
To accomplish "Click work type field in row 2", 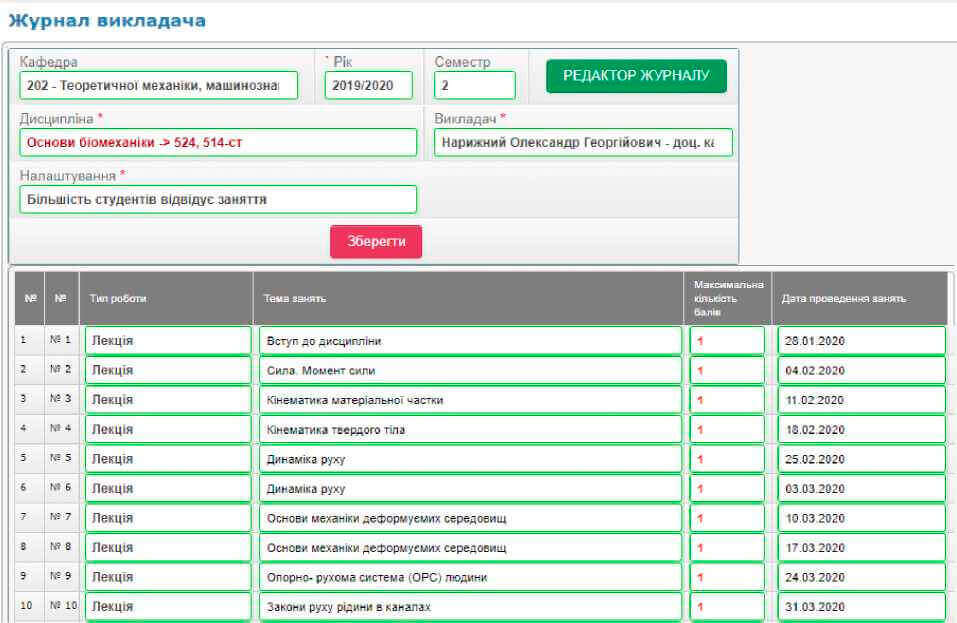I will [168, 370].
